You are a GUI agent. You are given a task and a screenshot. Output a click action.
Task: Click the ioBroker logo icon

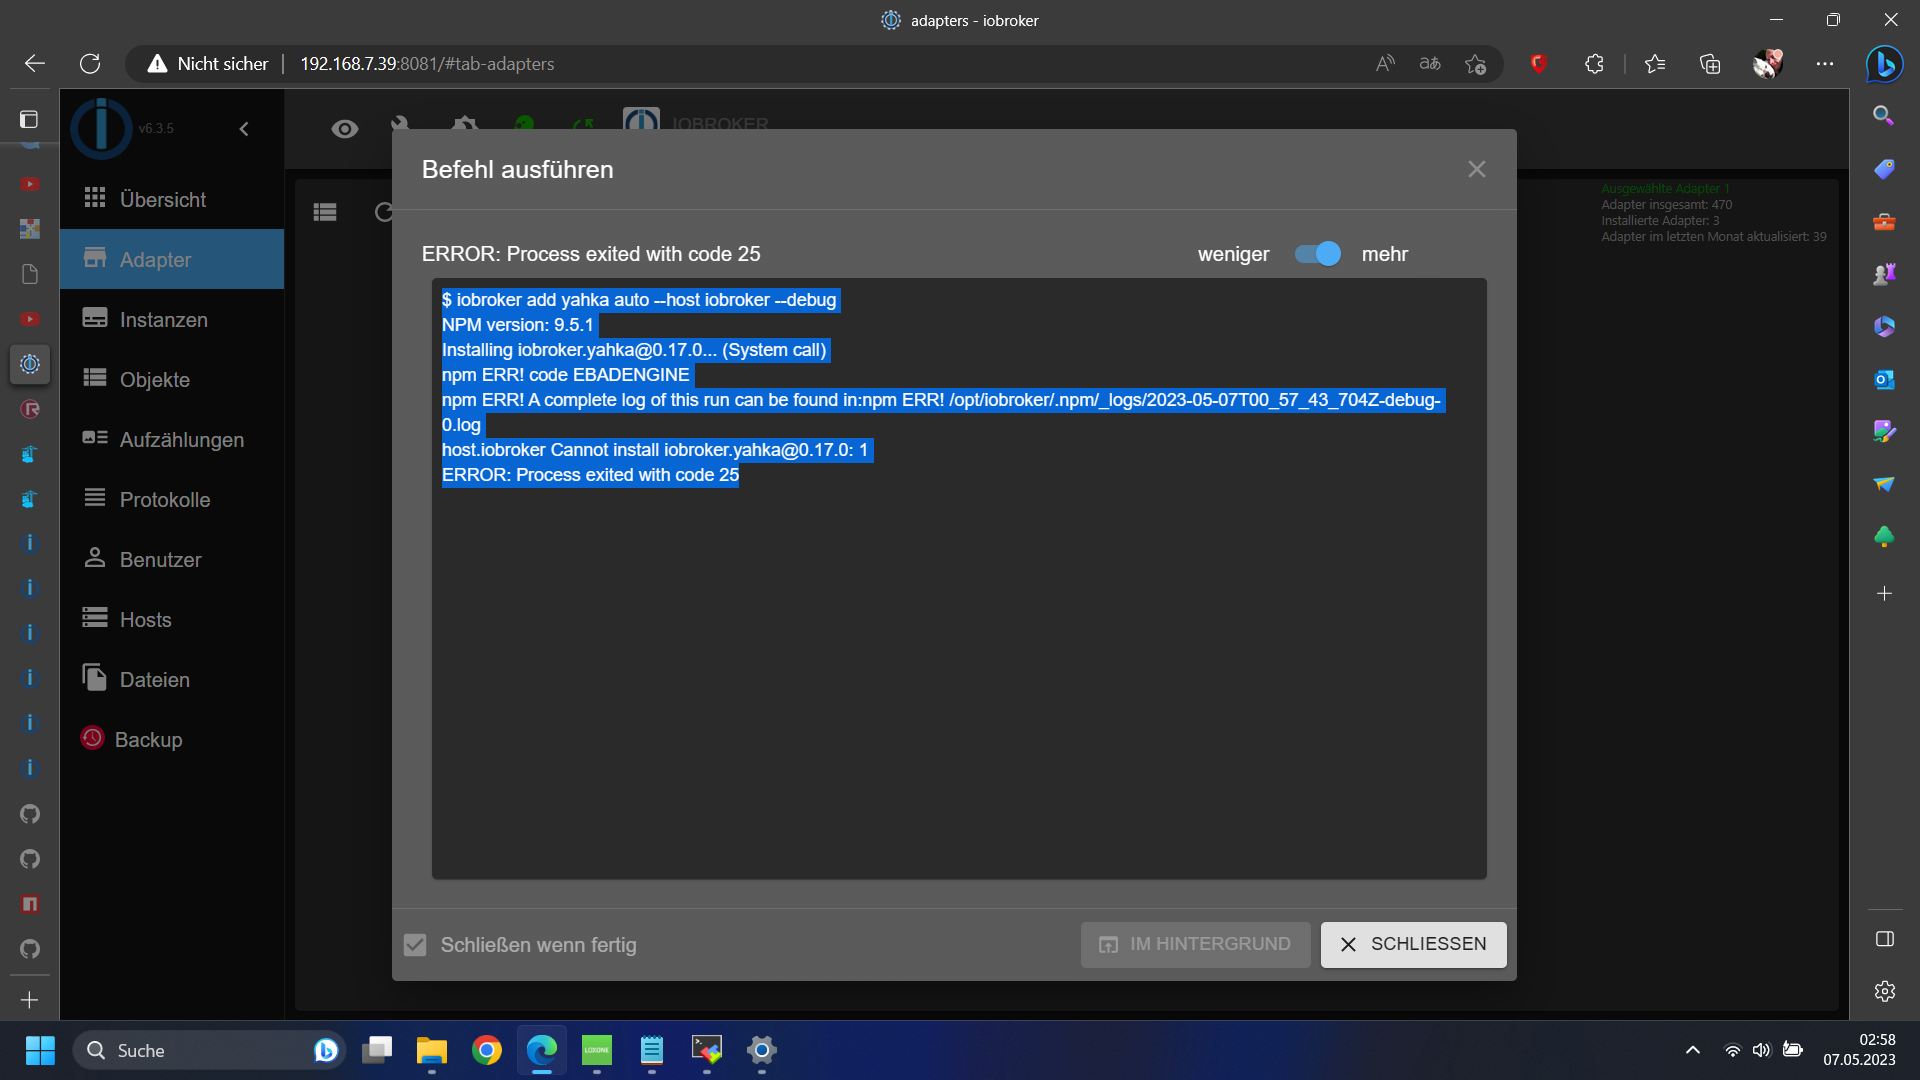(101, 128)
